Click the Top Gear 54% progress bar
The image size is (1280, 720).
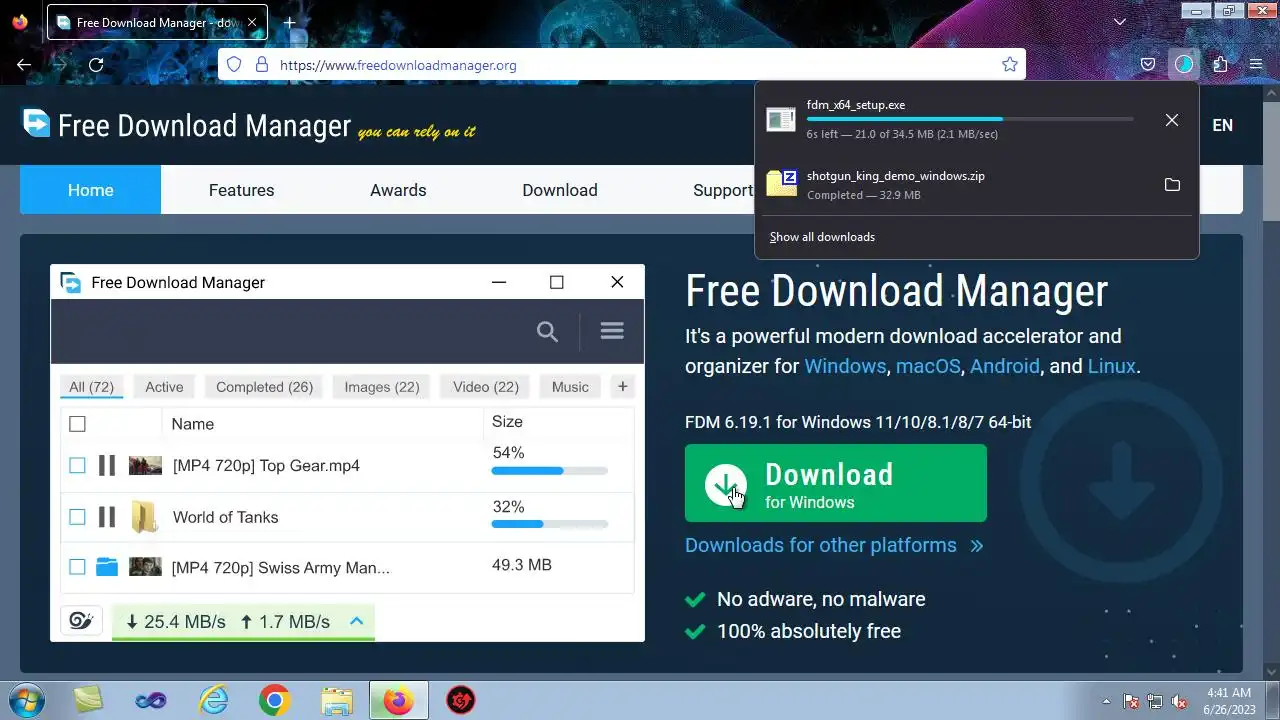click(x=550, y=471)
